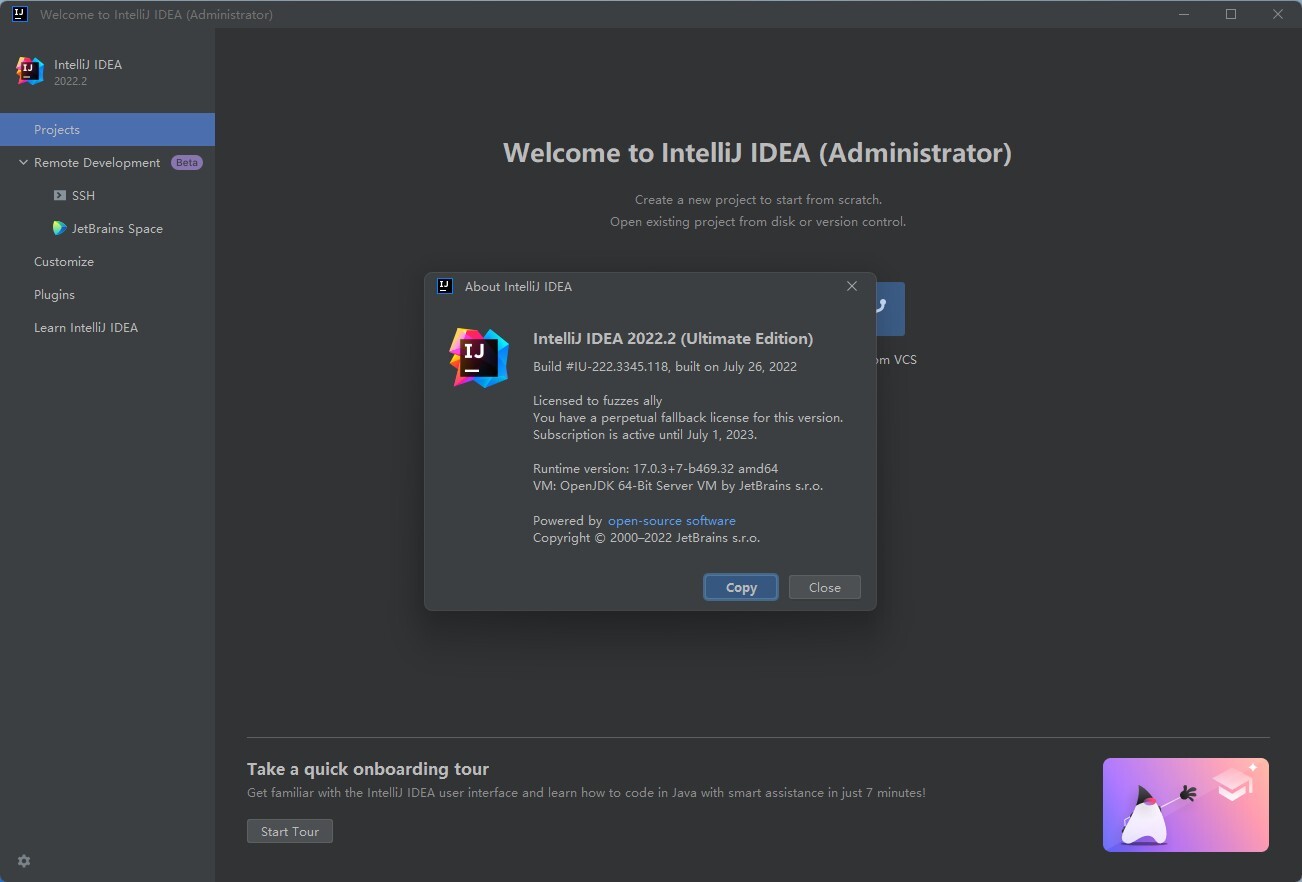Click the IntelliJ IDEA logo in sidebar header
This screenshot has height=882, width=1302.
[x=30, y=71]
